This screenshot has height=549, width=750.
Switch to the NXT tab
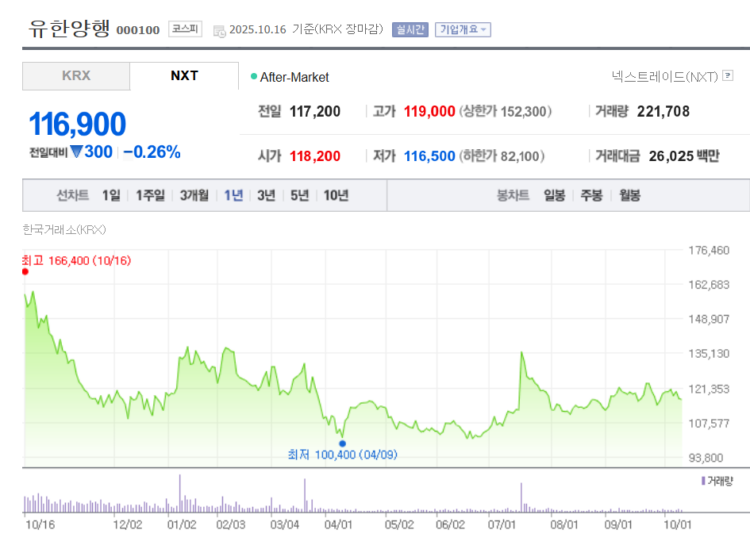pos(184,76)
